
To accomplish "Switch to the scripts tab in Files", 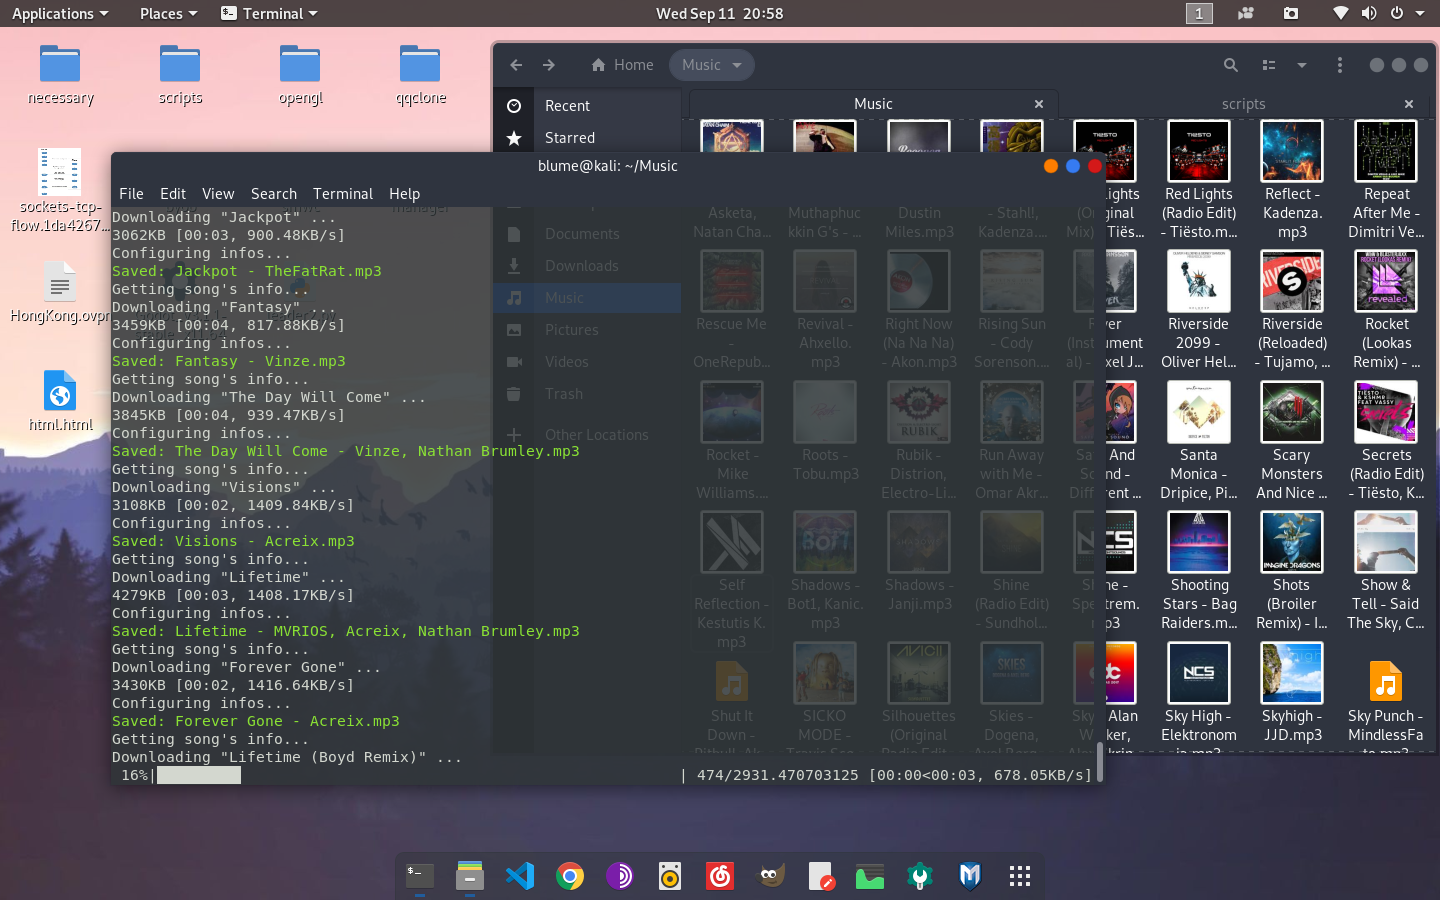I will pyautogui.click(x=1243, y=104).
